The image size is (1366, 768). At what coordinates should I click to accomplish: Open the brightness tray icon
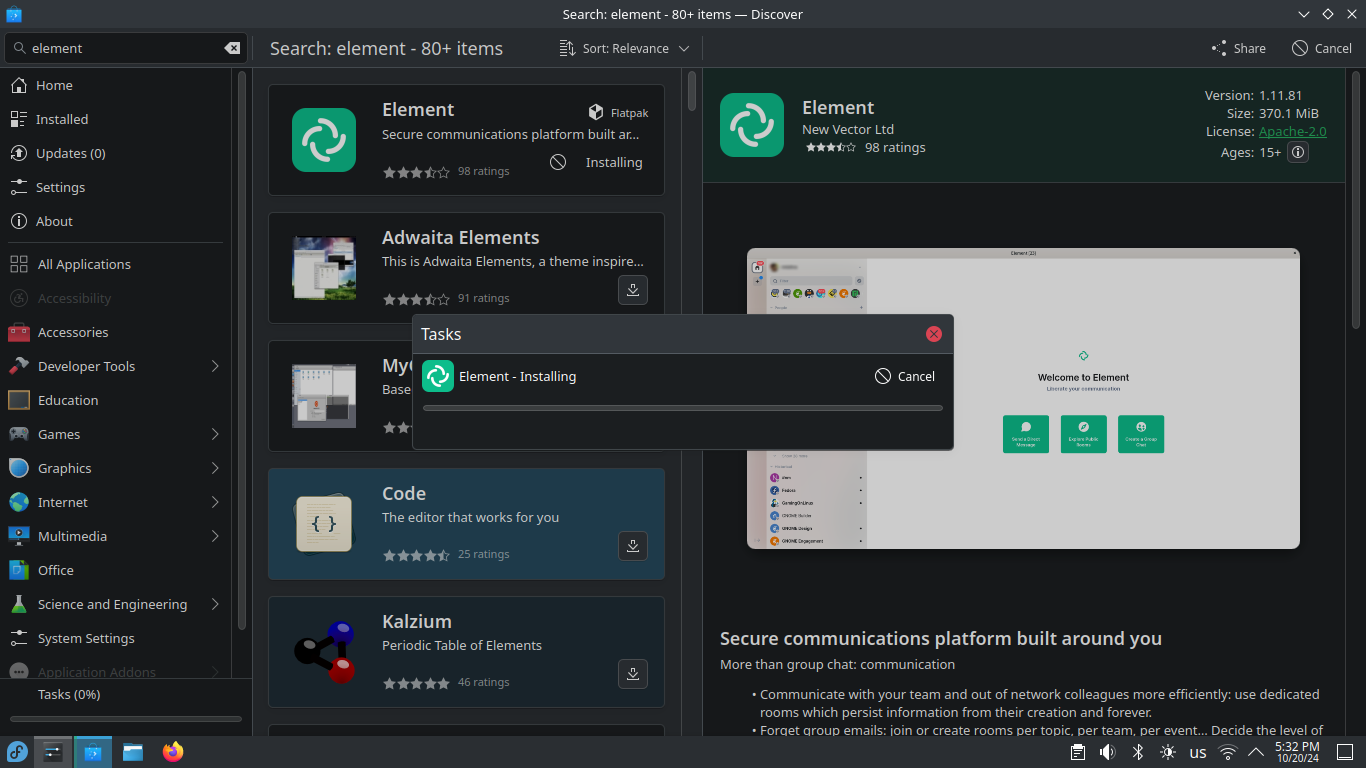[1168, 752]
